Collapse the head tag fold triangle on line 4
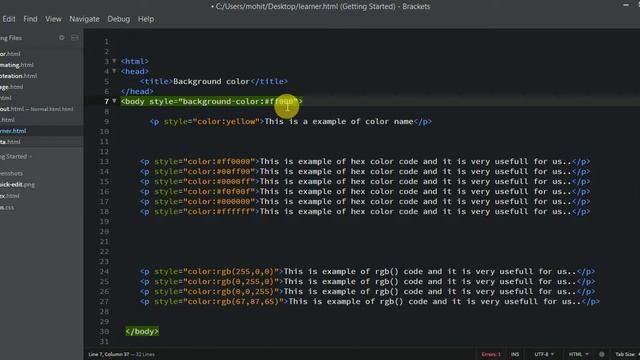Image resolution: width=640 pixels, height=360 pixels. [x=114, y=71]
